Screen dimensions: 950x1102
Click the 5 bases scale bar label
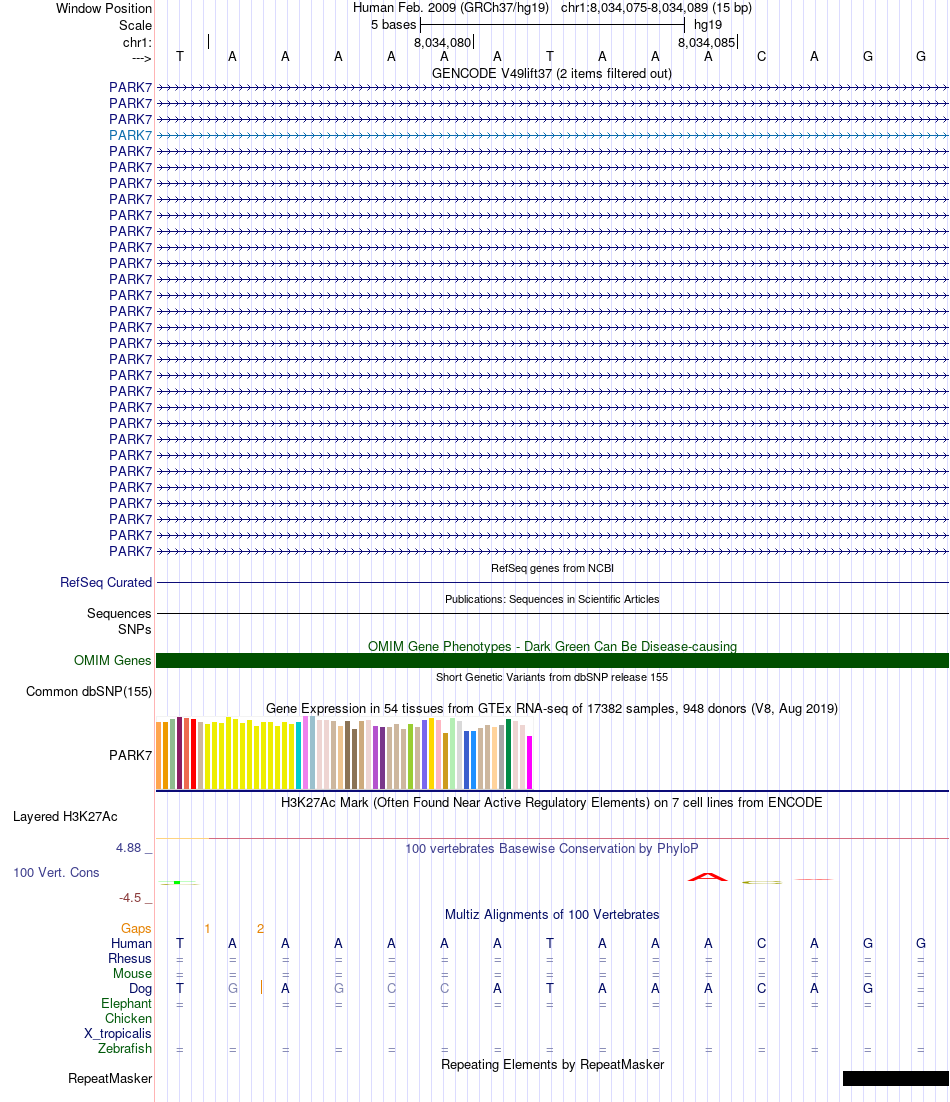tap(393, 25)
